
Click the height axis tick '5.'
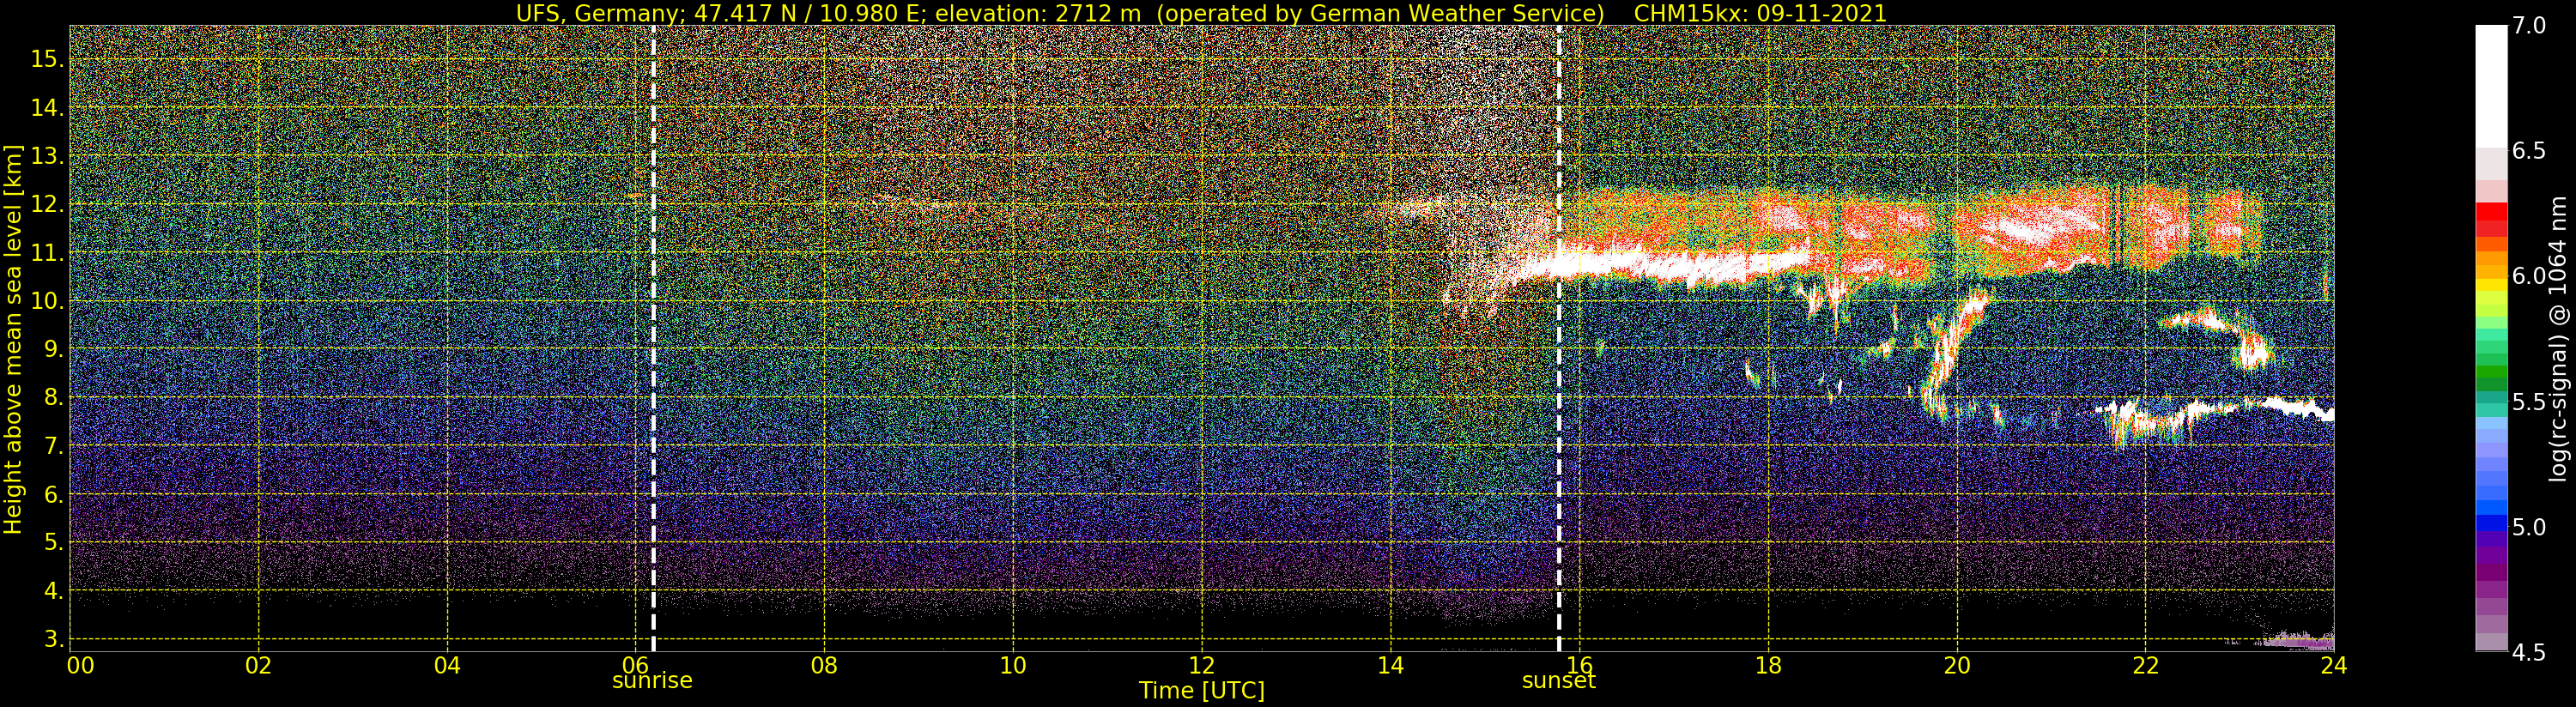tap(54, 542)
